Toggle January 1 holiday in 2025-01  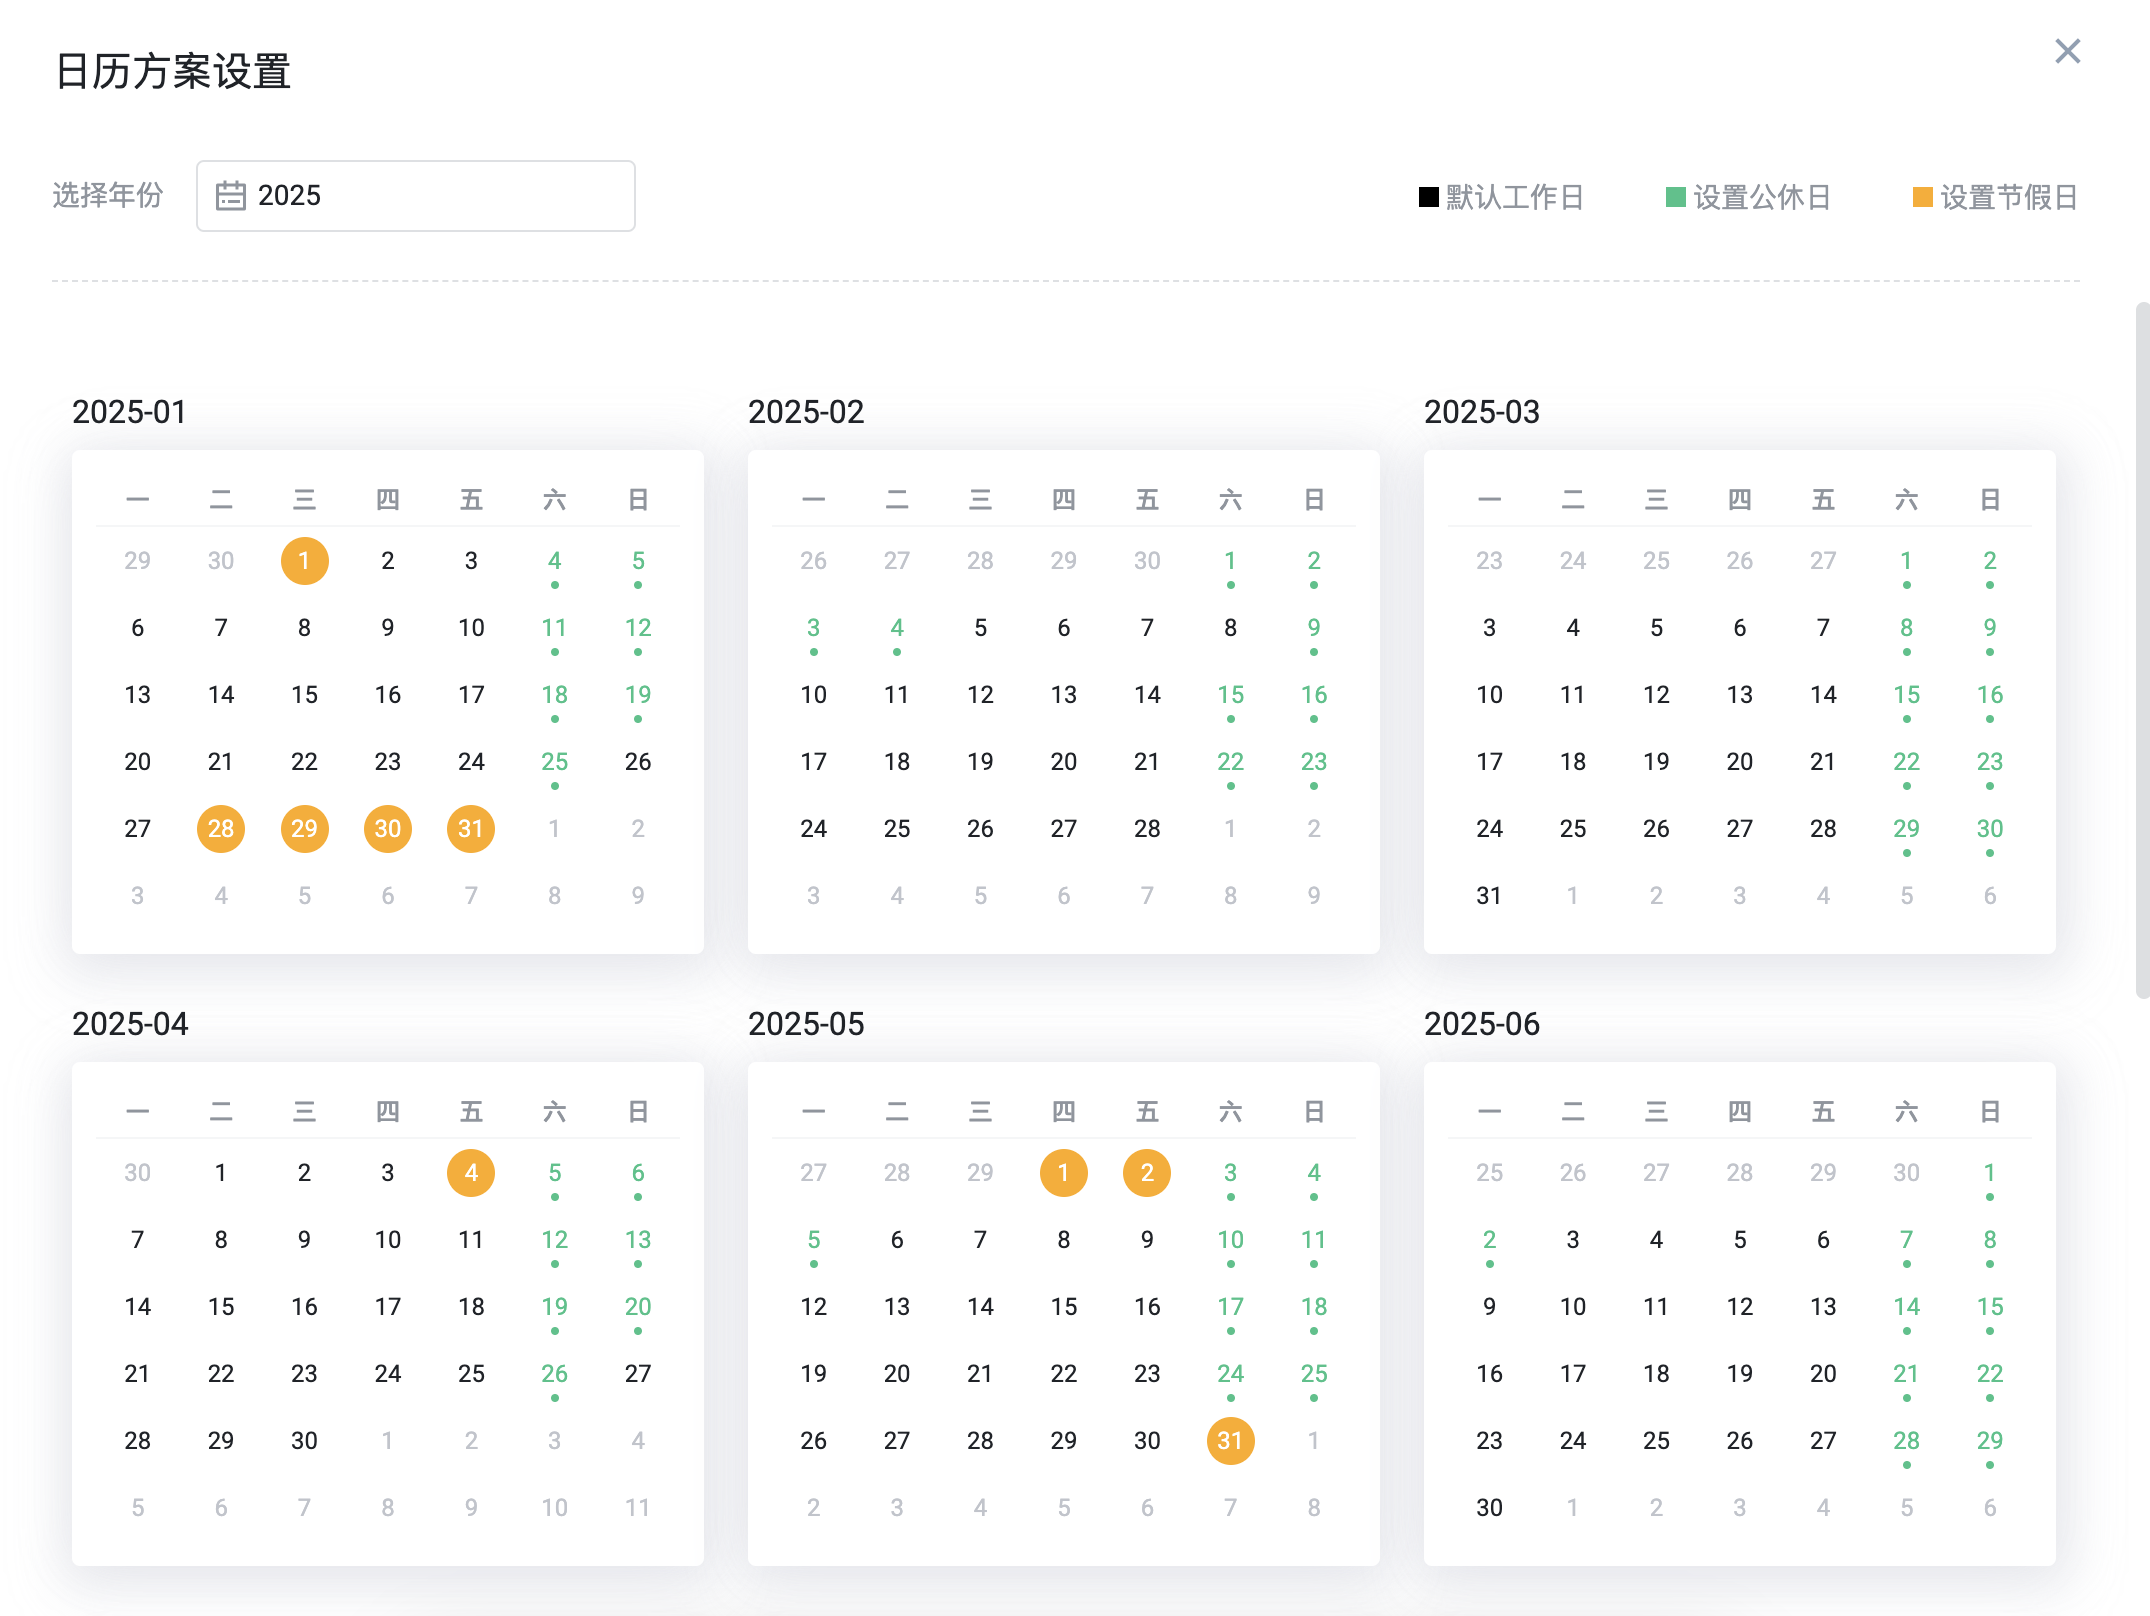click(304, 561)
